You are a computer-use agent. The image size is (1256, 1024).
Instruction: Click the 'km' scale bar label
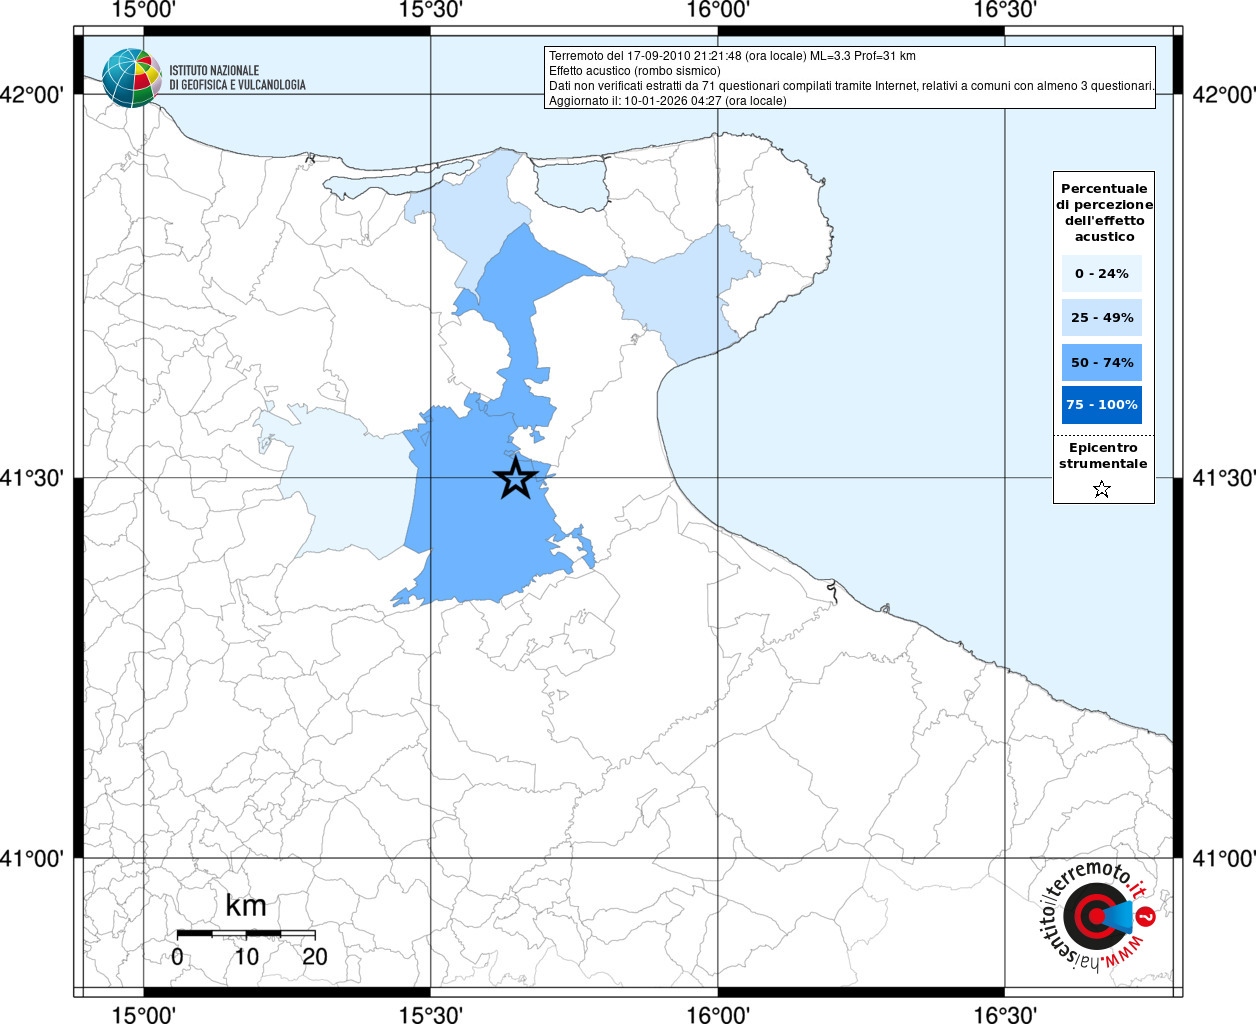pyautogui.click(x=246, y=906)
